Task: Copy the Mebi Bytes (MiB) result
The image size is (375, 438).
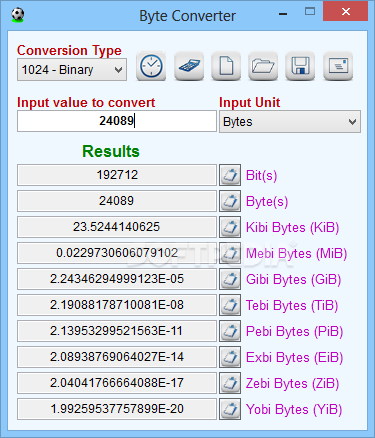Action: tap(230, 253)
